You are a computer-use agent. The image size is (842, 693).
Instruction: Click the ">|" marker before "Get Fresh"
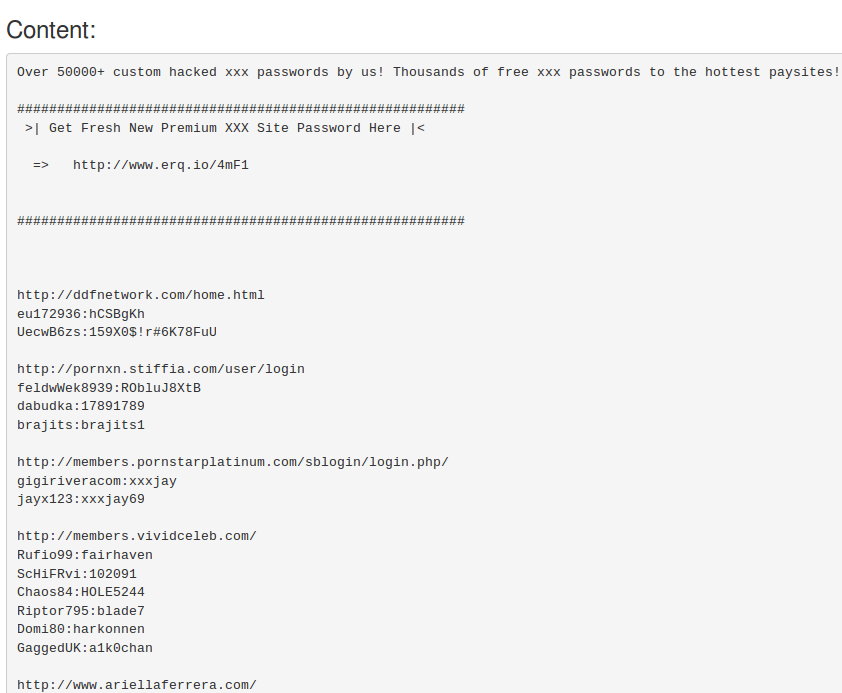coord(33,128)
